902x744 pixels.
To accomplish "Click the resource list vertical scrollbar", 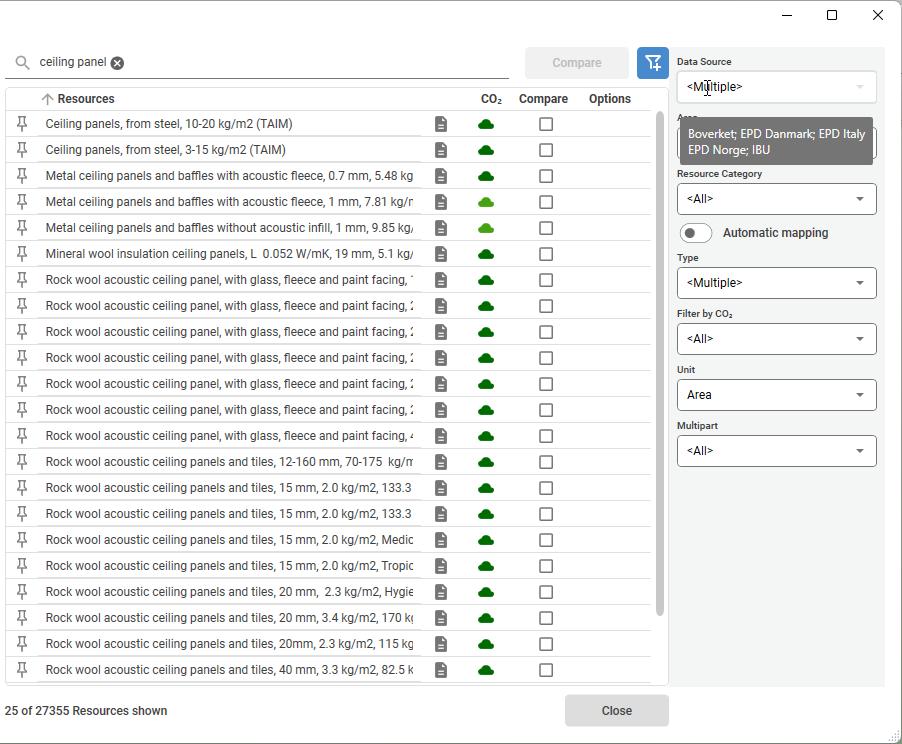I will point(659,360).
